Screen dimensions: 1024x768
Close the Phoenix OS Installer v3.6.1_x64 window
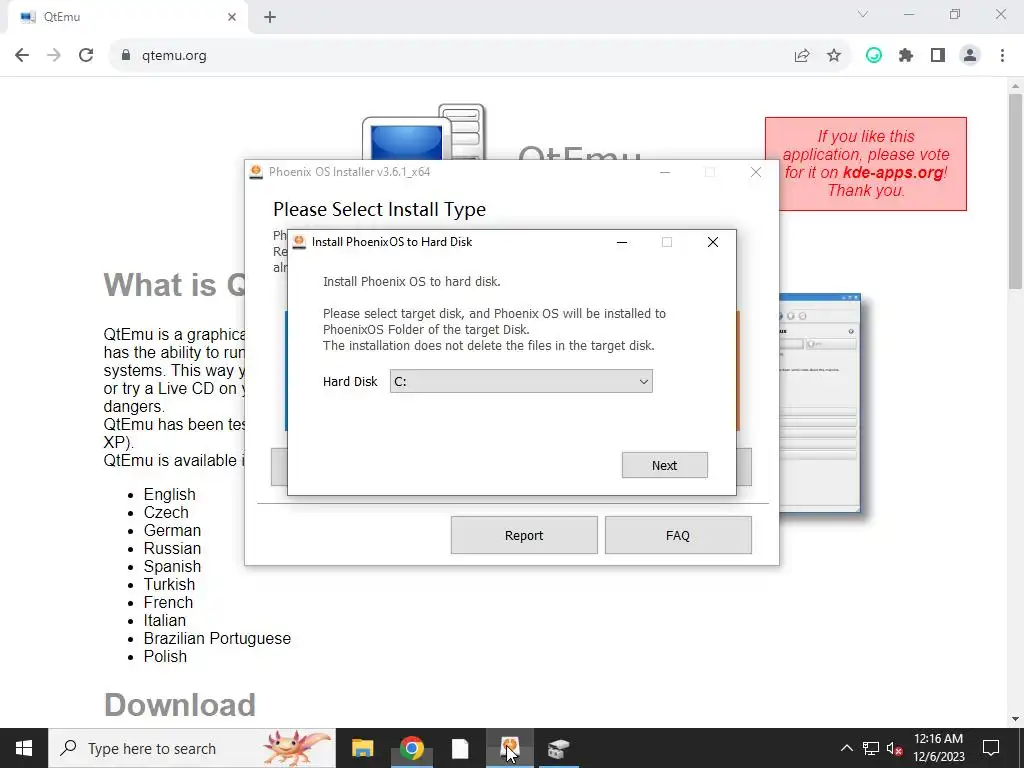(x=756, y=172)
